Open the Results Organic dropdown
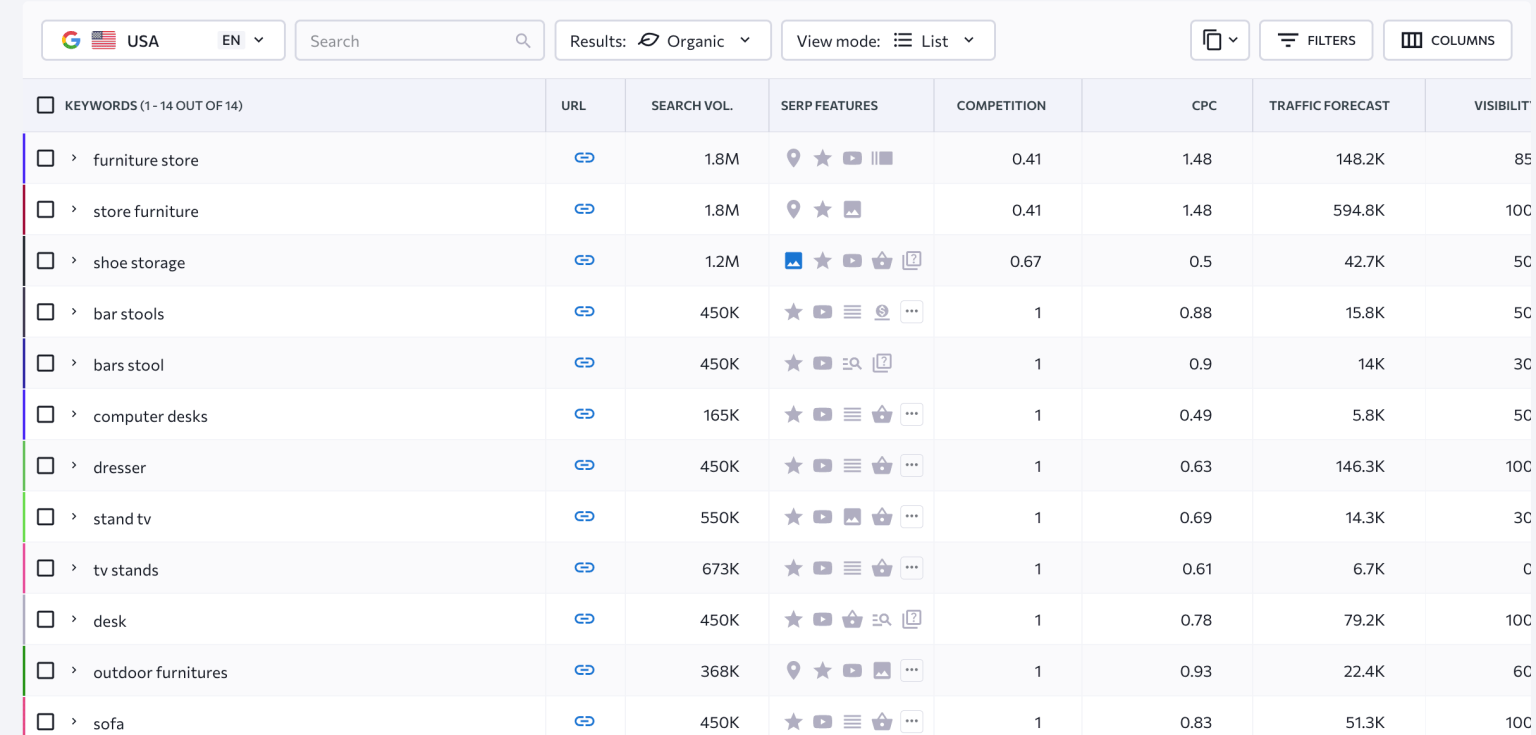This screenshot has width=1536, height=735. click(x=663, y=40)
